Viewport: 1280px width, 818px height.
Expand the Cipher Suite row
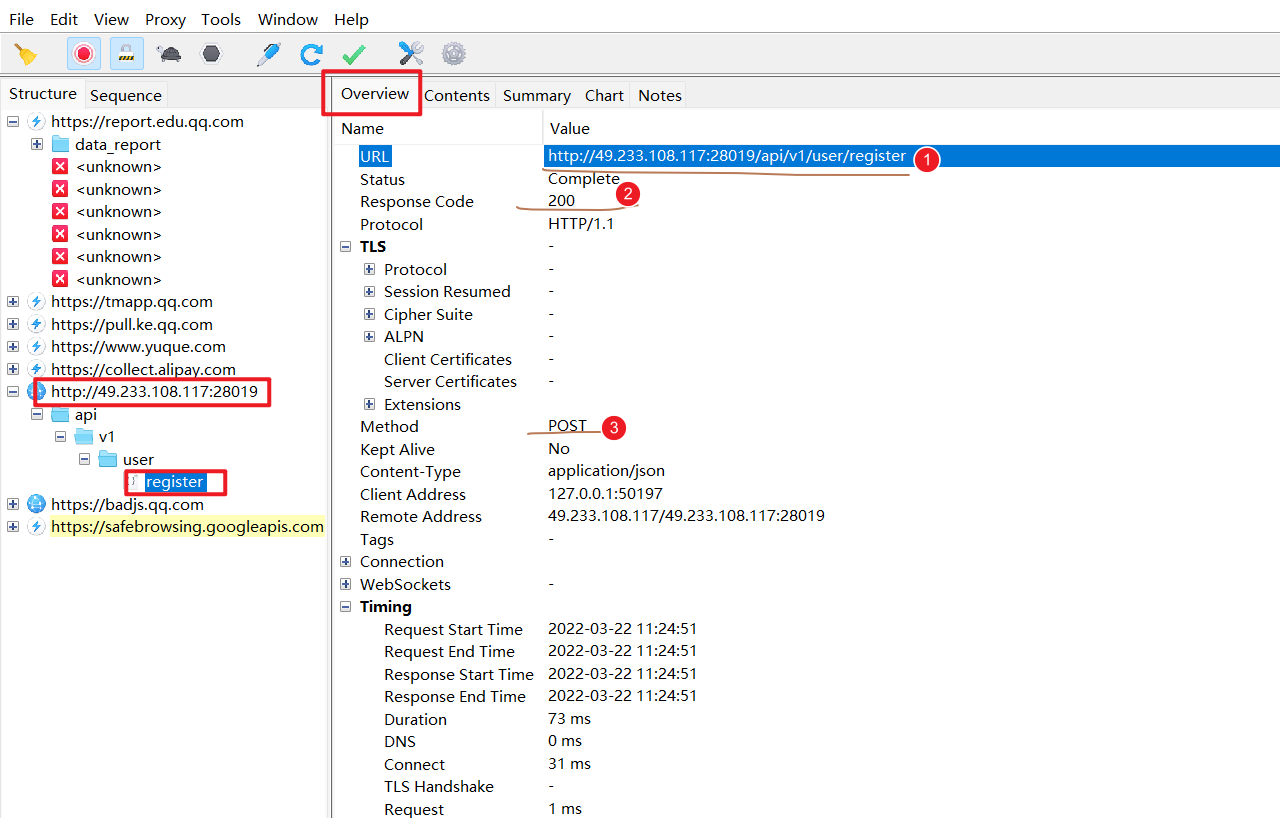pos(370,314)
